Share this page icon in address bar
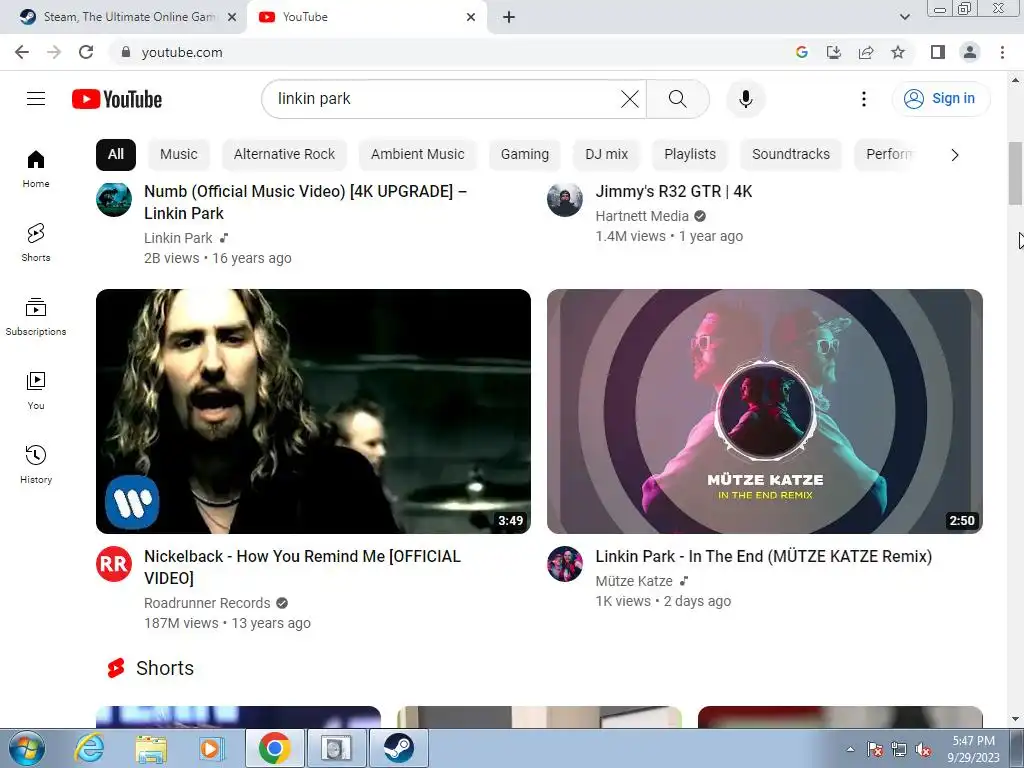The width and height of the screenshot is (1024, 768). [866, 52]
